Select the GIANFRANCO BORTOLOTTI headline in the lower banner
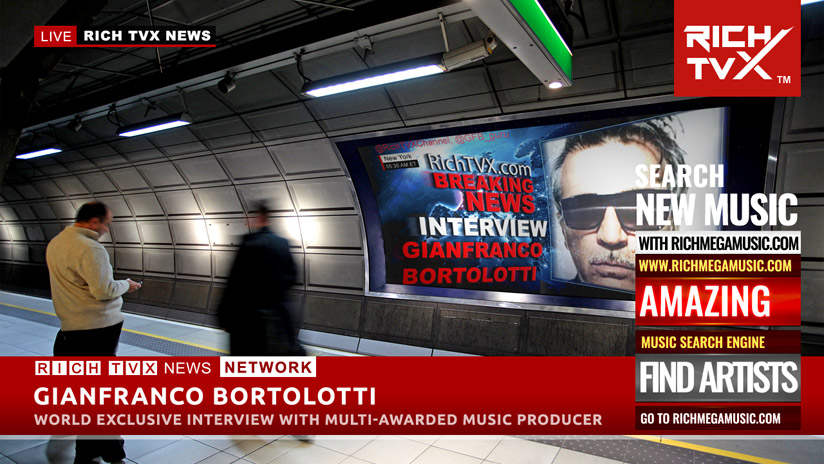The width and height of the screenshot is (824, 464). click(x=205, y=395)
